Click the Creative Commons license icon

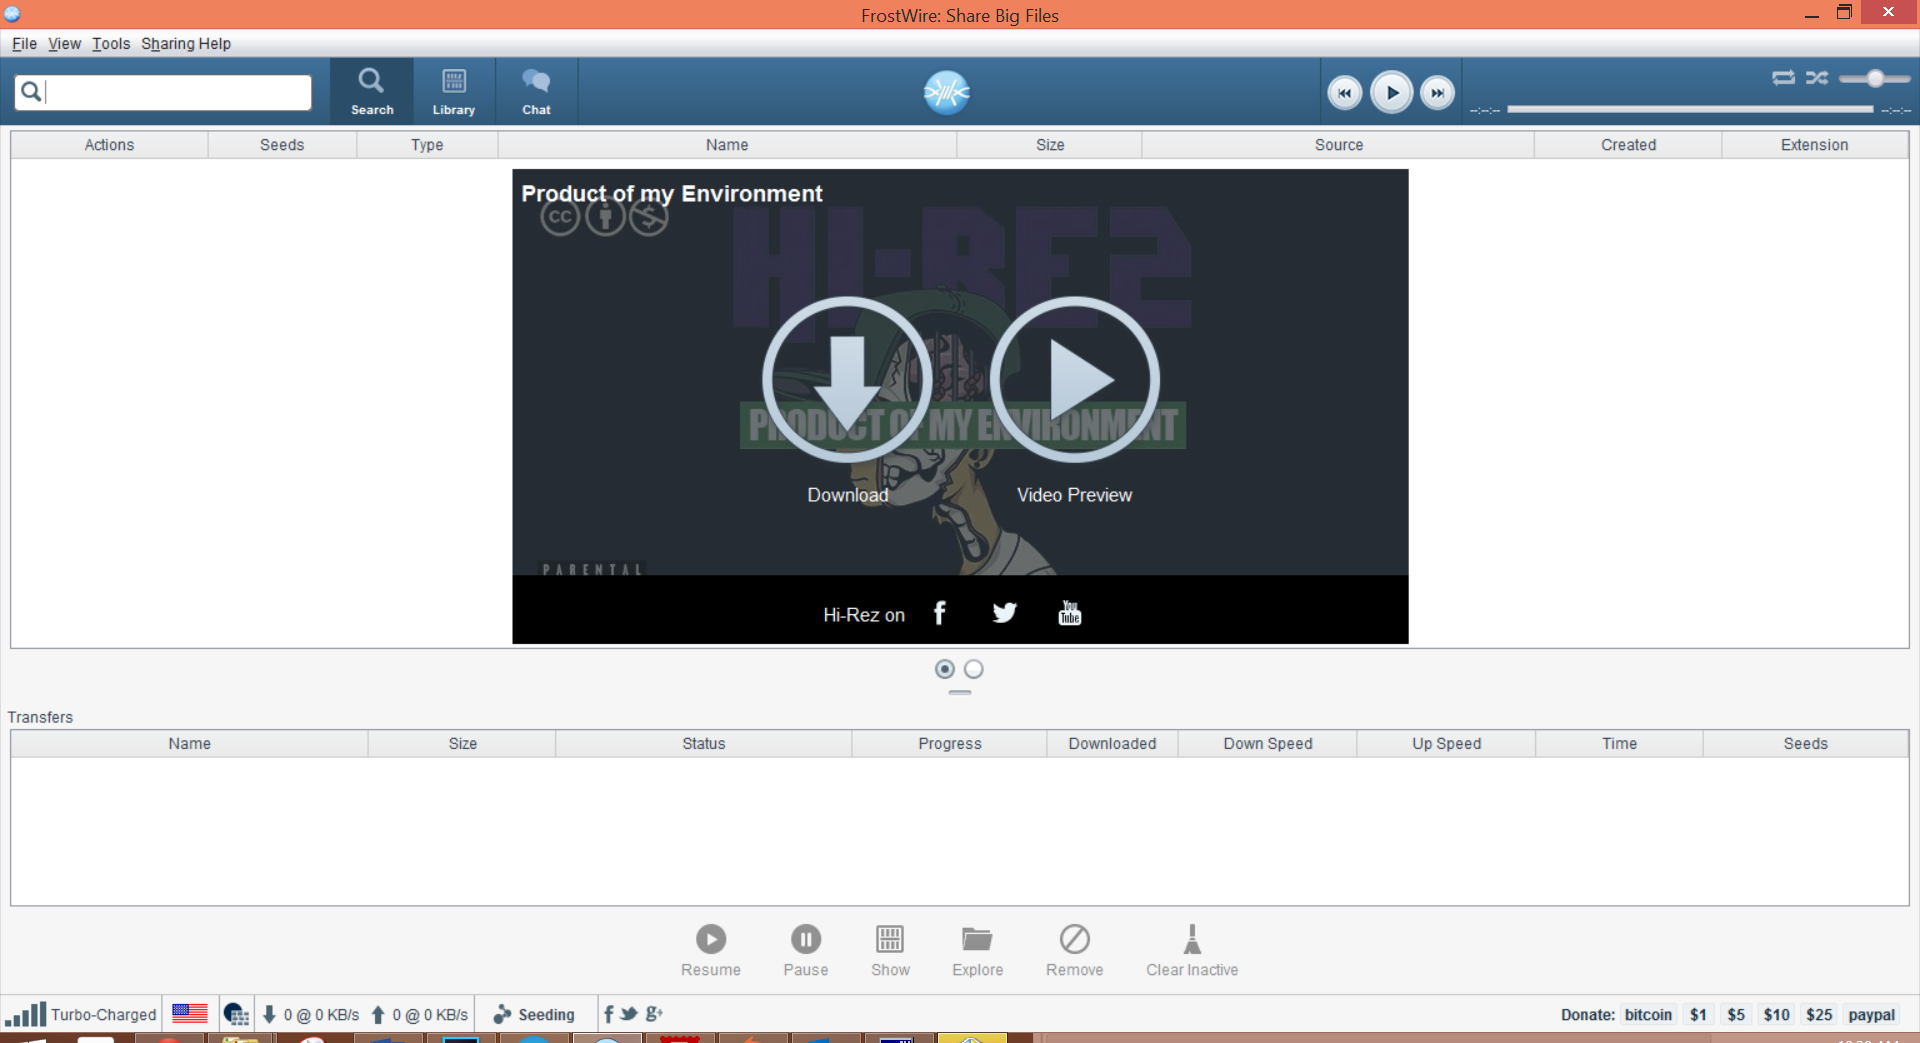click(560, 216)
